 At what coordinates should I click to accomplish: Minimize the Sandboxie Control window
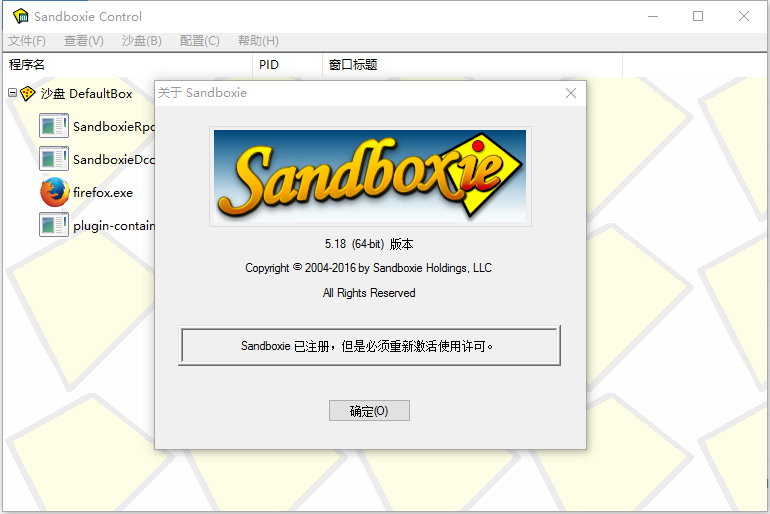coord(653,16)
